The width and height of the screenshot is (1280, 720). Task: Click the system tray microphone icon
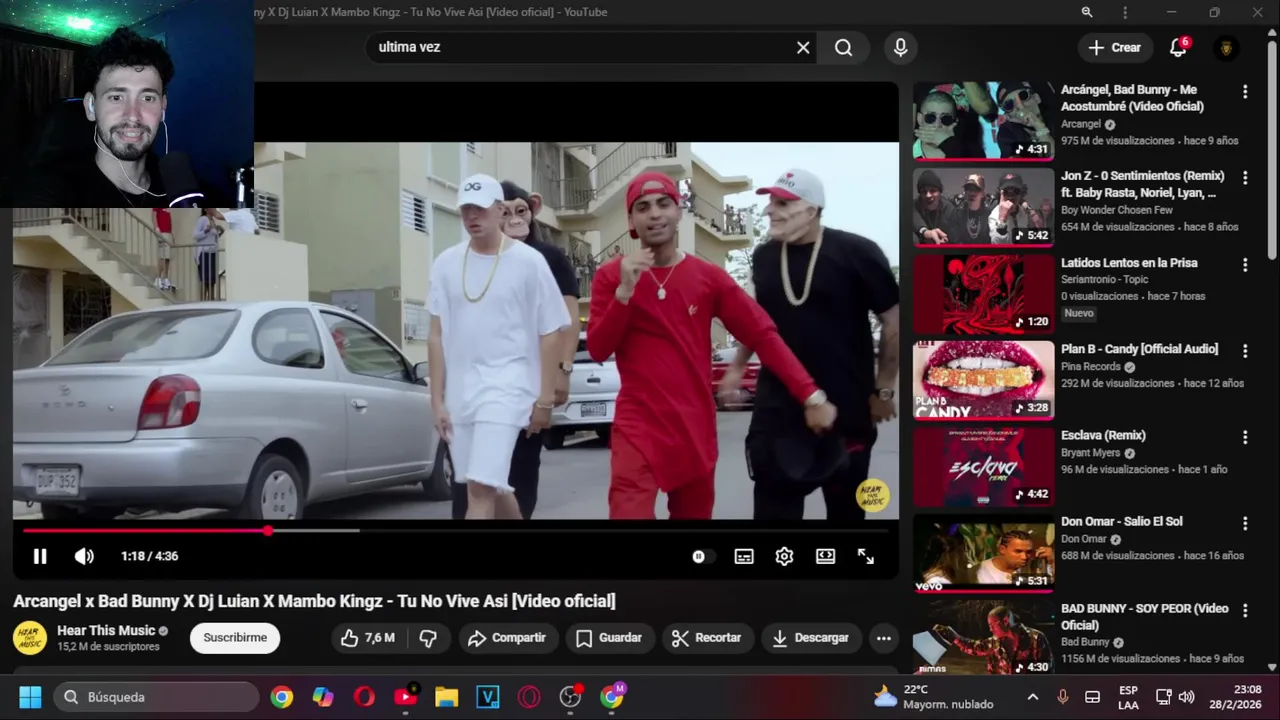[x=1063, y=697]
